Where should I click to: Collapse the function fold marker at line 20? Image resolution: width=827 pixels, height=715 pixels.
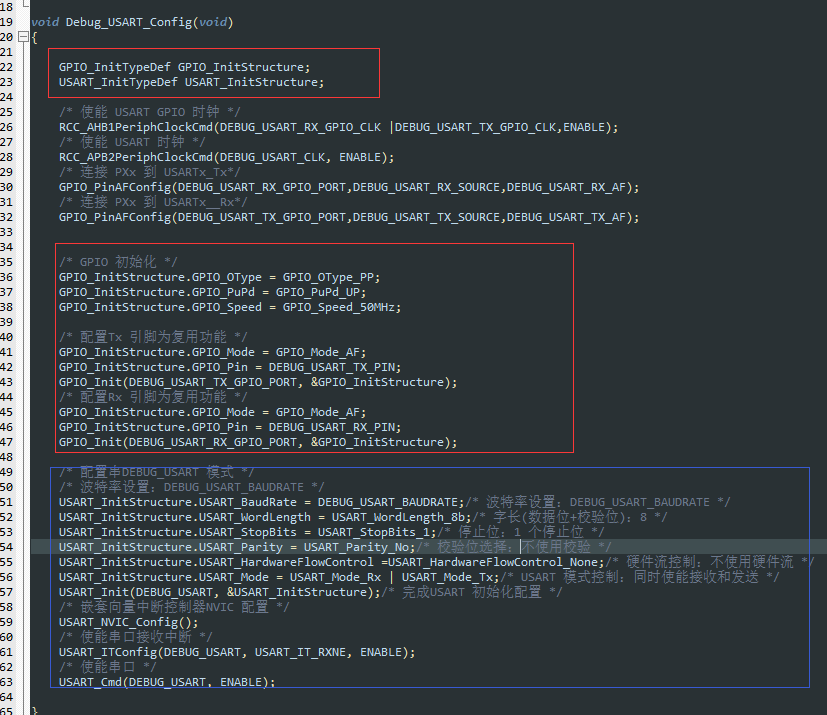pyautogui.click(x=23, y=37)
